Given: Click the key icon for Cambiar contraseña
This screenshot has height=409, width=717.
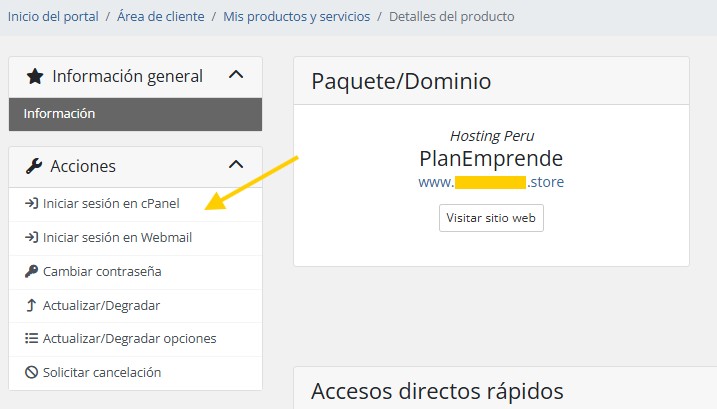Looking at the screenshot, I should [x=31, y=271].
